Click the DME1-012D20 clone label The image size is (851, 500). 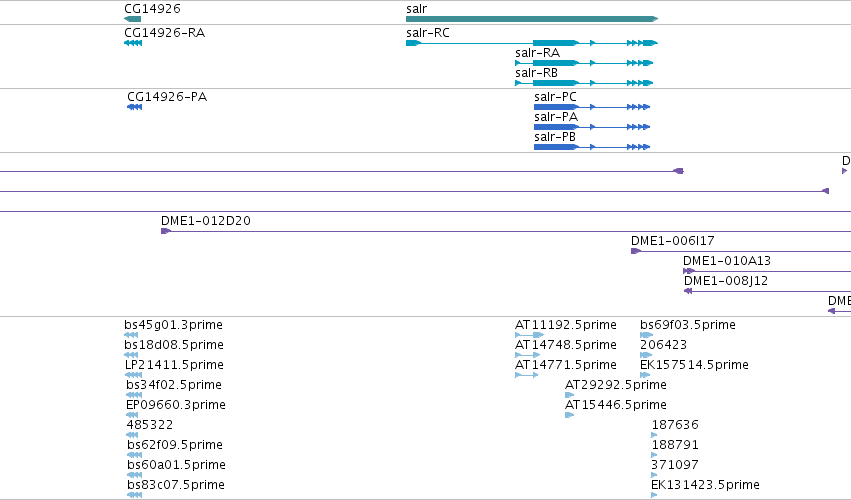coord(206,221)
